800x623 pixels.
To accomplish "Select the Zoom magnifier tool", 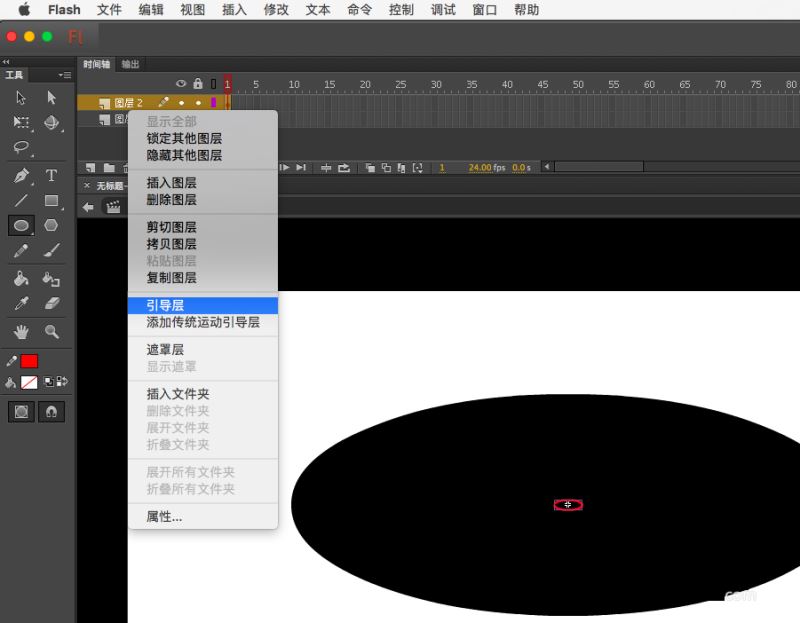I will point(51,332).
